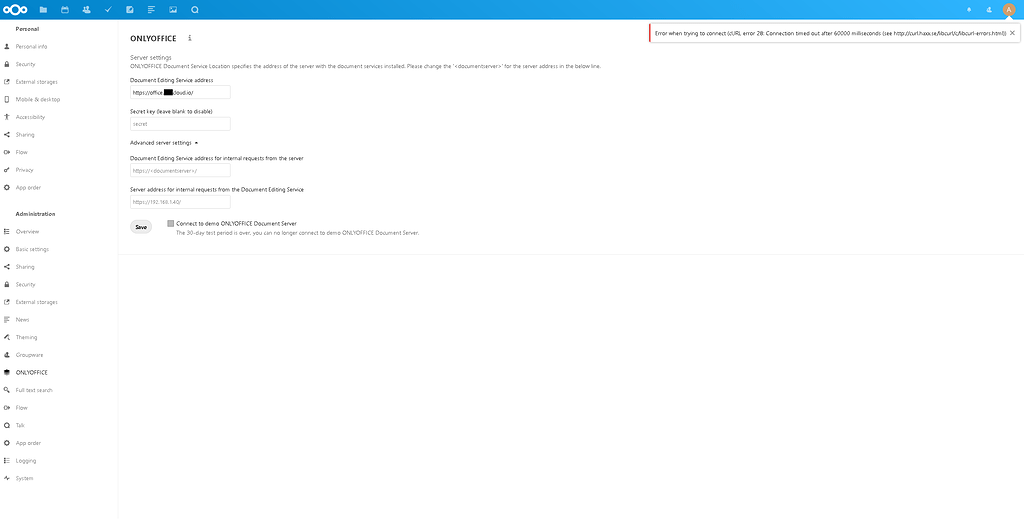
Task: Open the notifications bell icon
Action: (968, 10)
